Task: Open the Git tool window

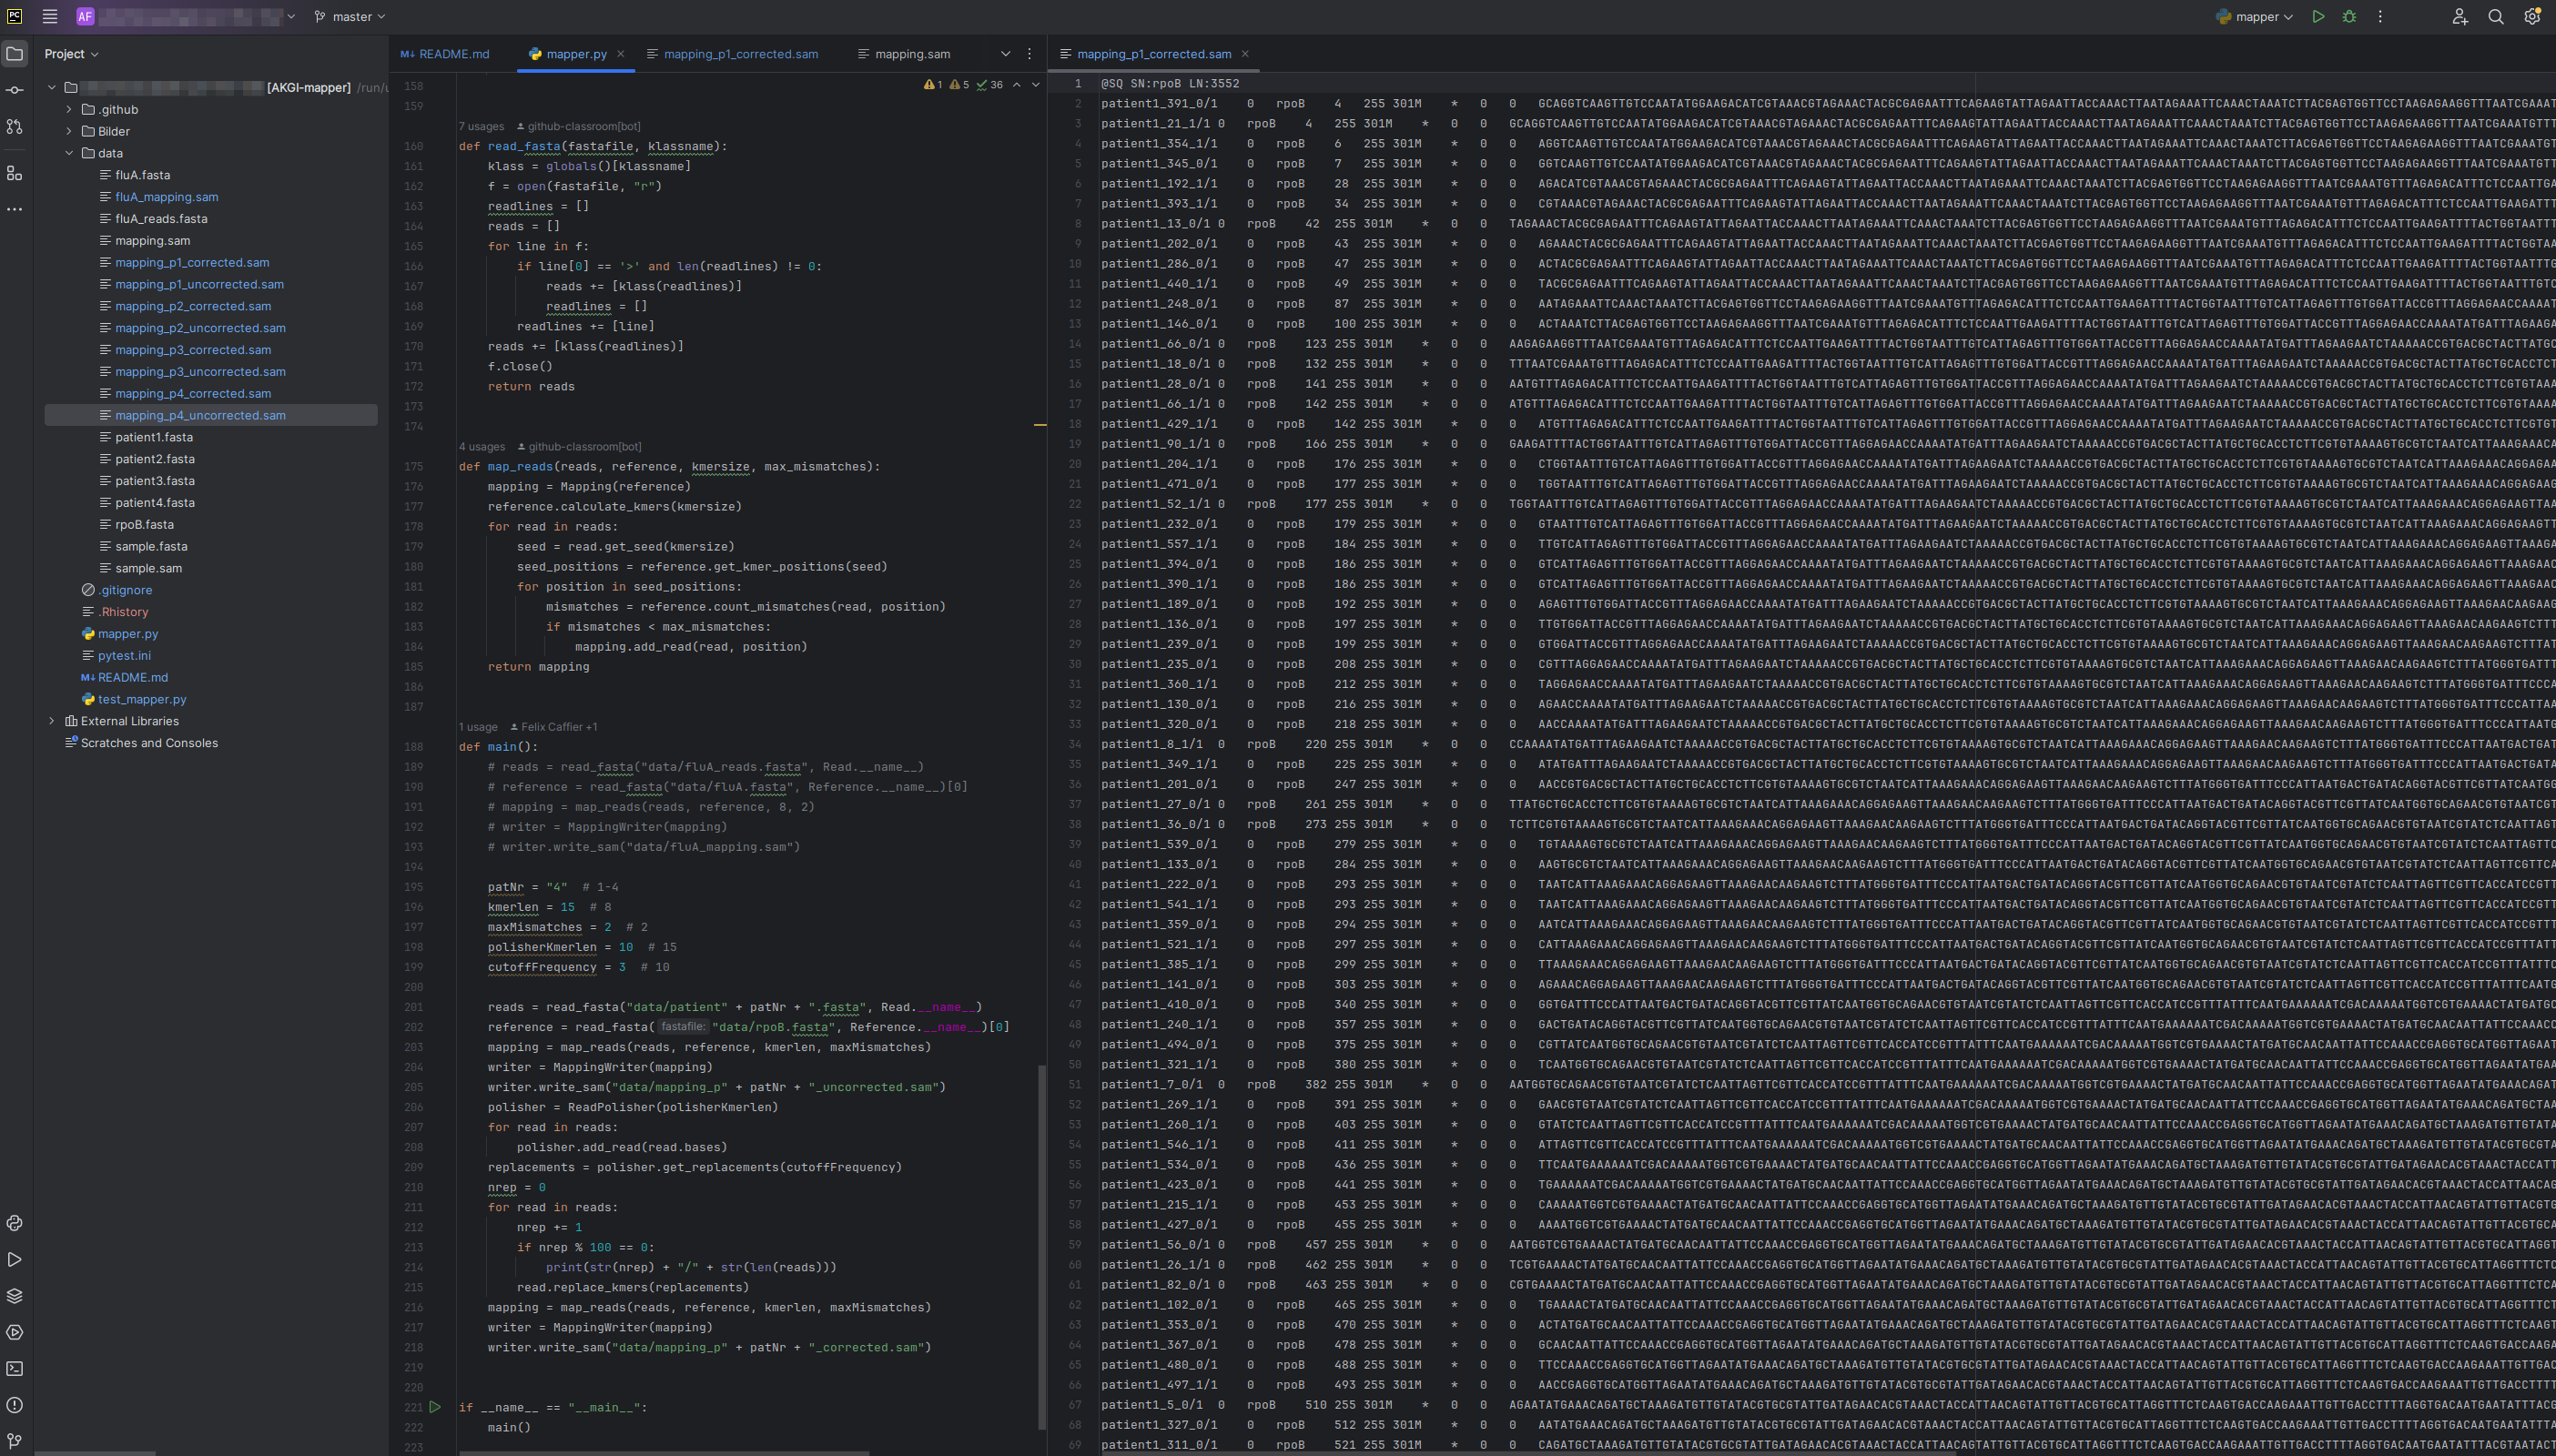Action: click(14, 1441)
